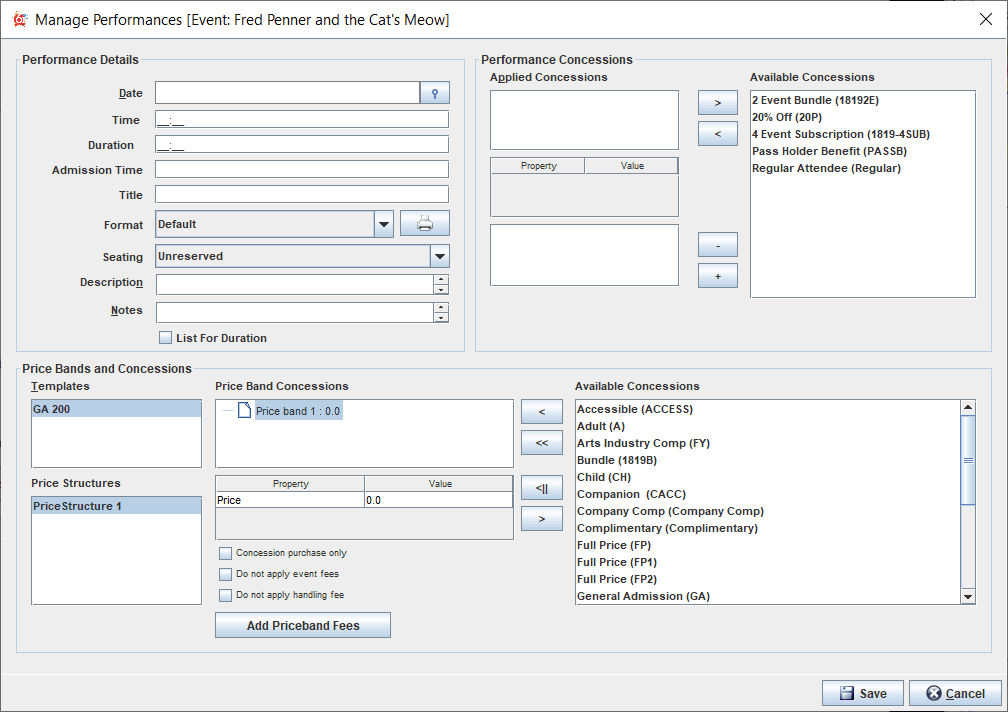Open the date picker next to Date field
Screen dimensions: 1008x712
(x=434, y=93)
